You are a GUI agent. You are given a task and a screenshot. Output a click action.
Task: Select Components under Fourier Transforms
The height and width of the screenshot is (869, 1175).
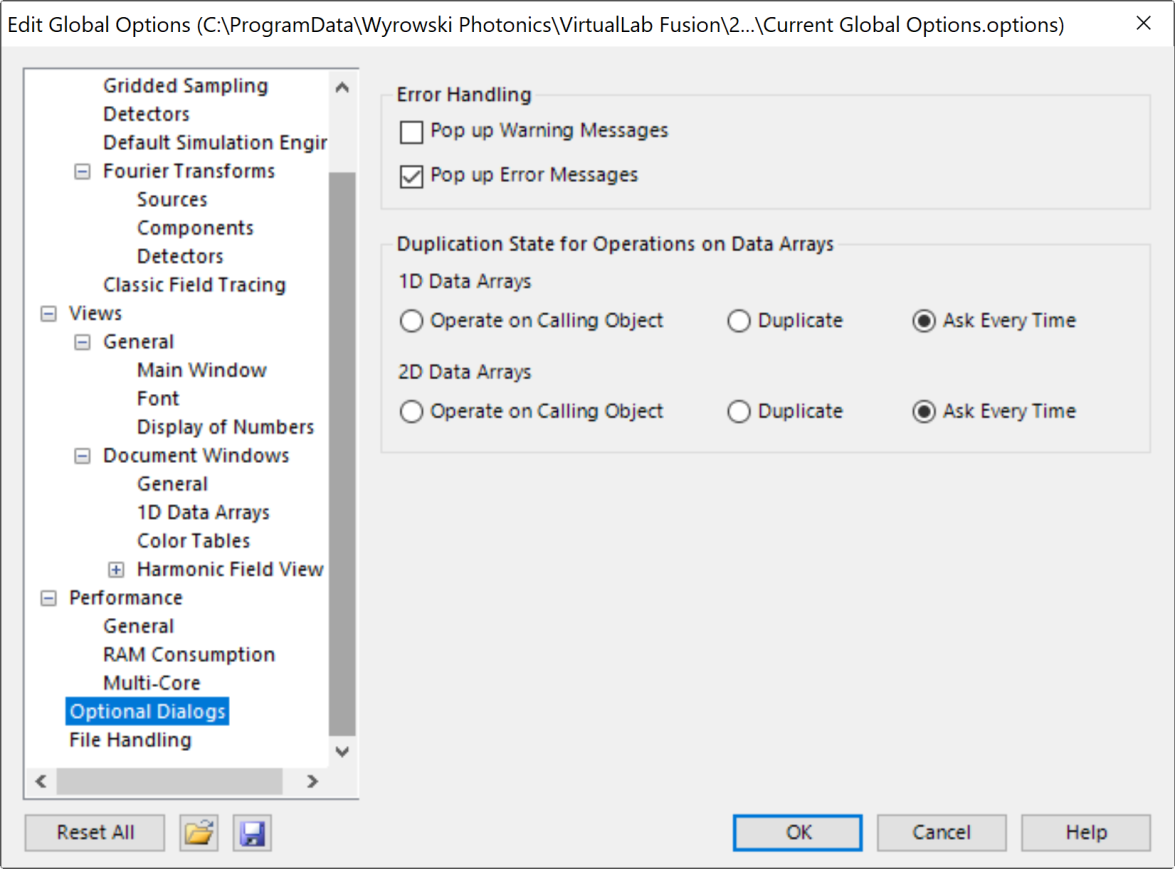tap(195, 228)
